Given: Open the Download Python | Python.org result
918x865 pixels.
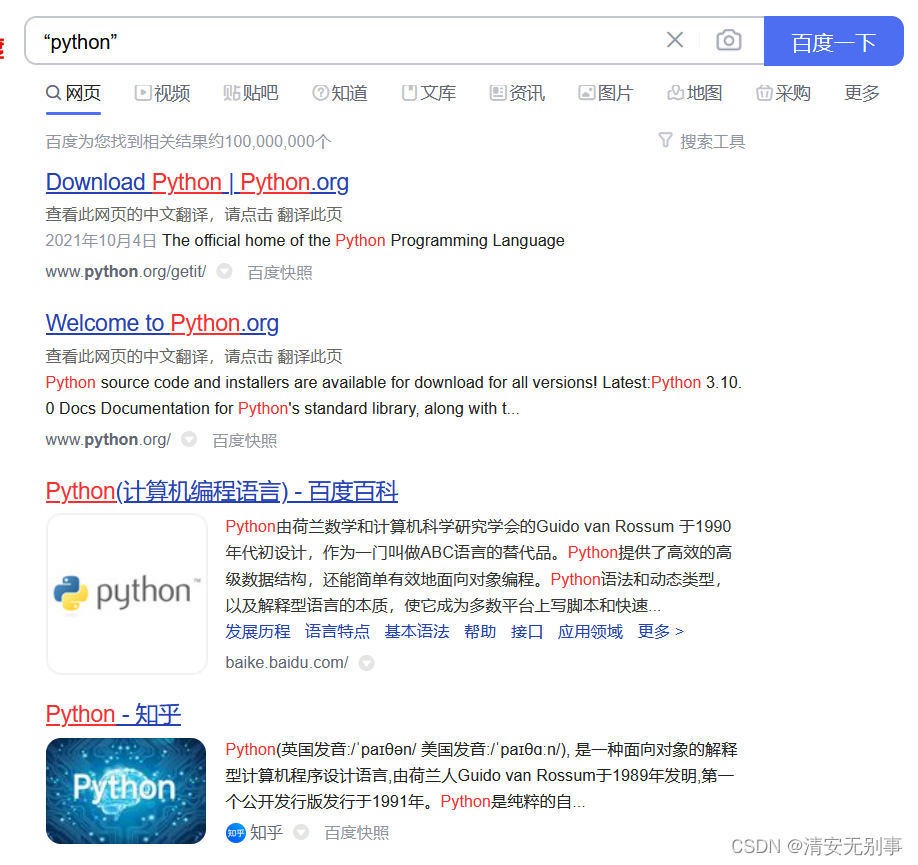Looking at the screenshot, I should (x=197, y=182).
